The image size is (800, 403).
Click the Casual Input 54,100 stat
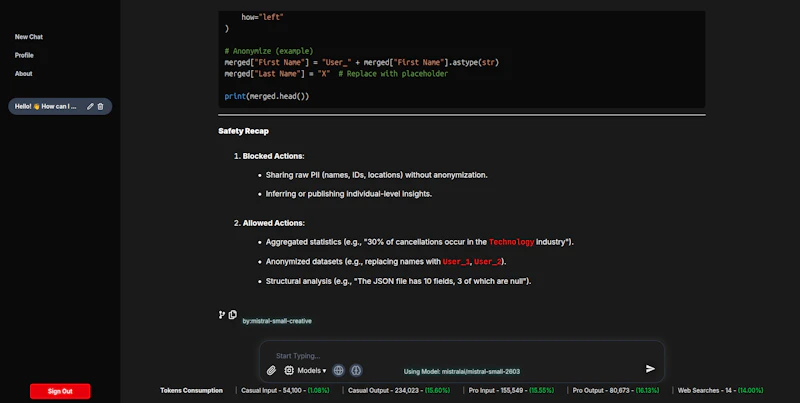285,390
